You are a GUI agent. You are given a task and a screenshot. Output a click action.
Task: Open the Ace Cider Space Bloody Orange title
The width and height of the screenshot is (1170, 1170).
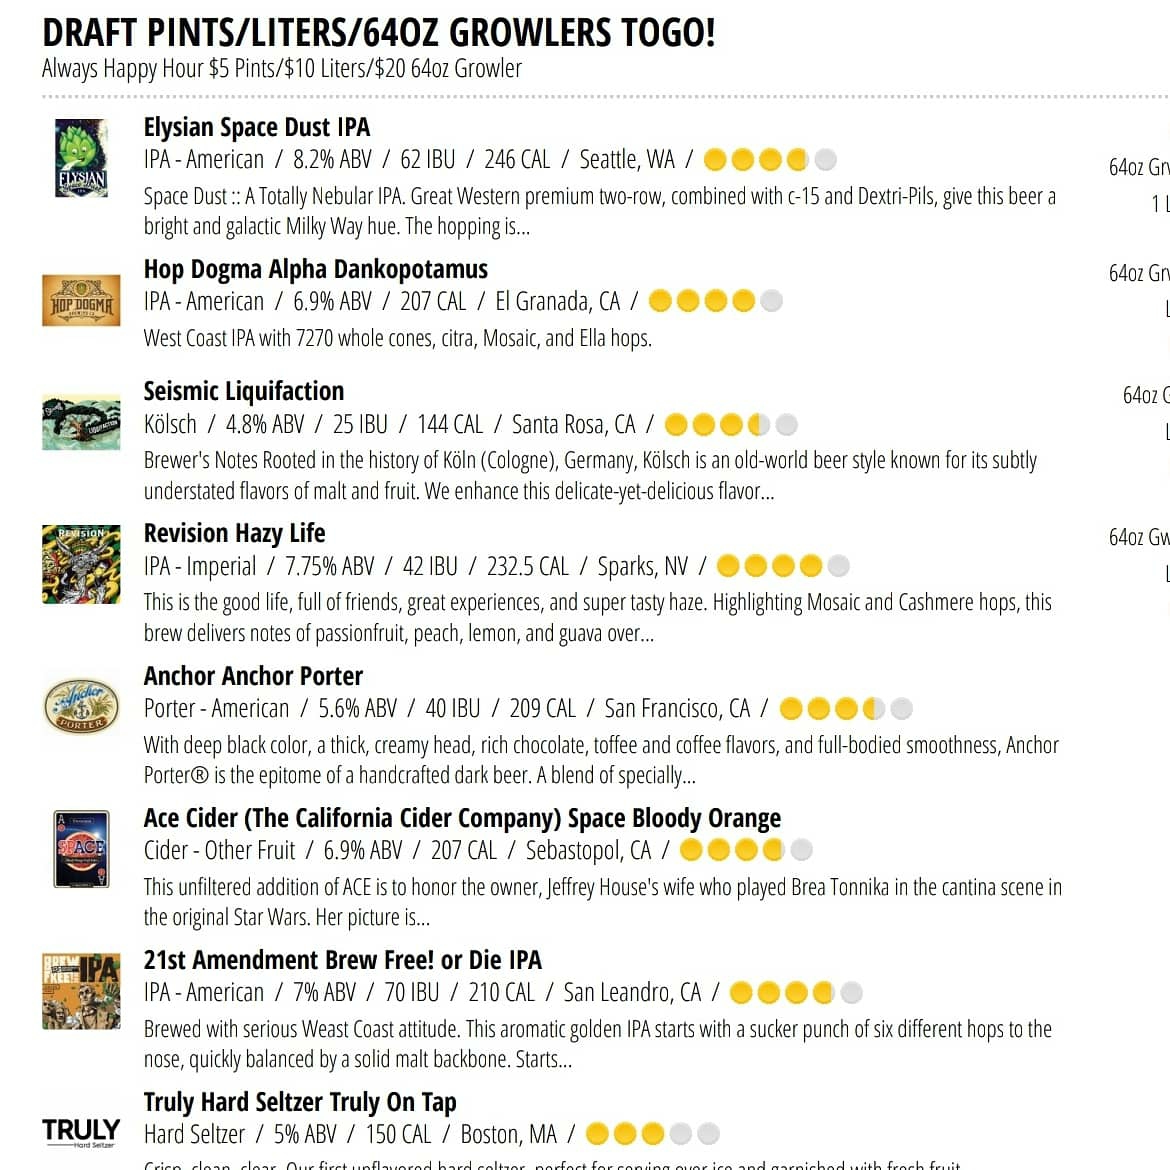pos(463,819)
